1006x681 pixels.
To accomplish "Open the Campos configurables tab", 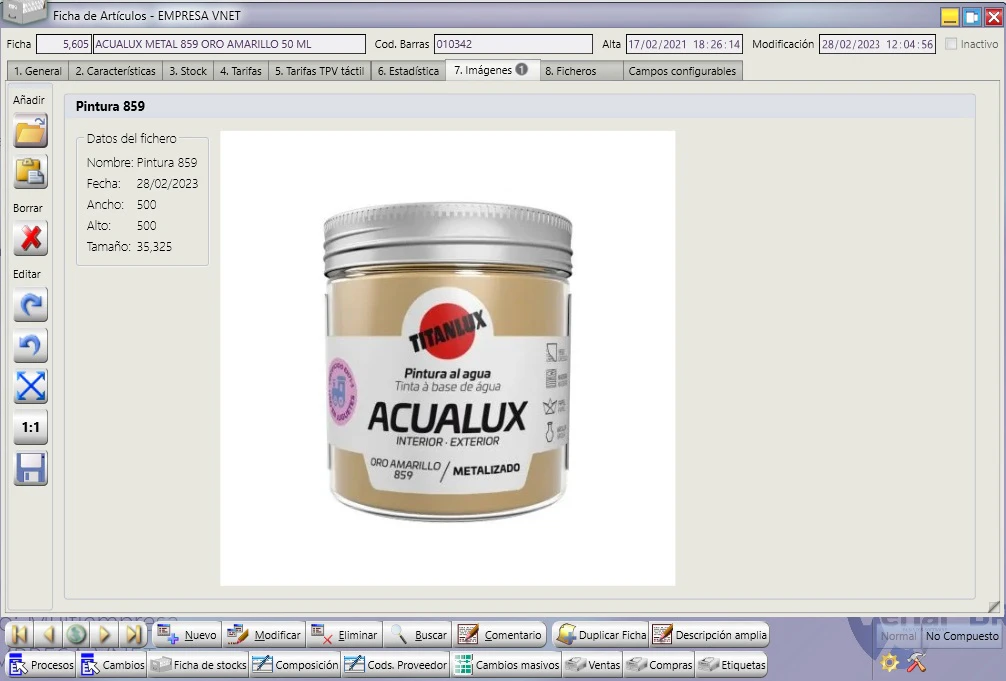I will tap(682, 71).
